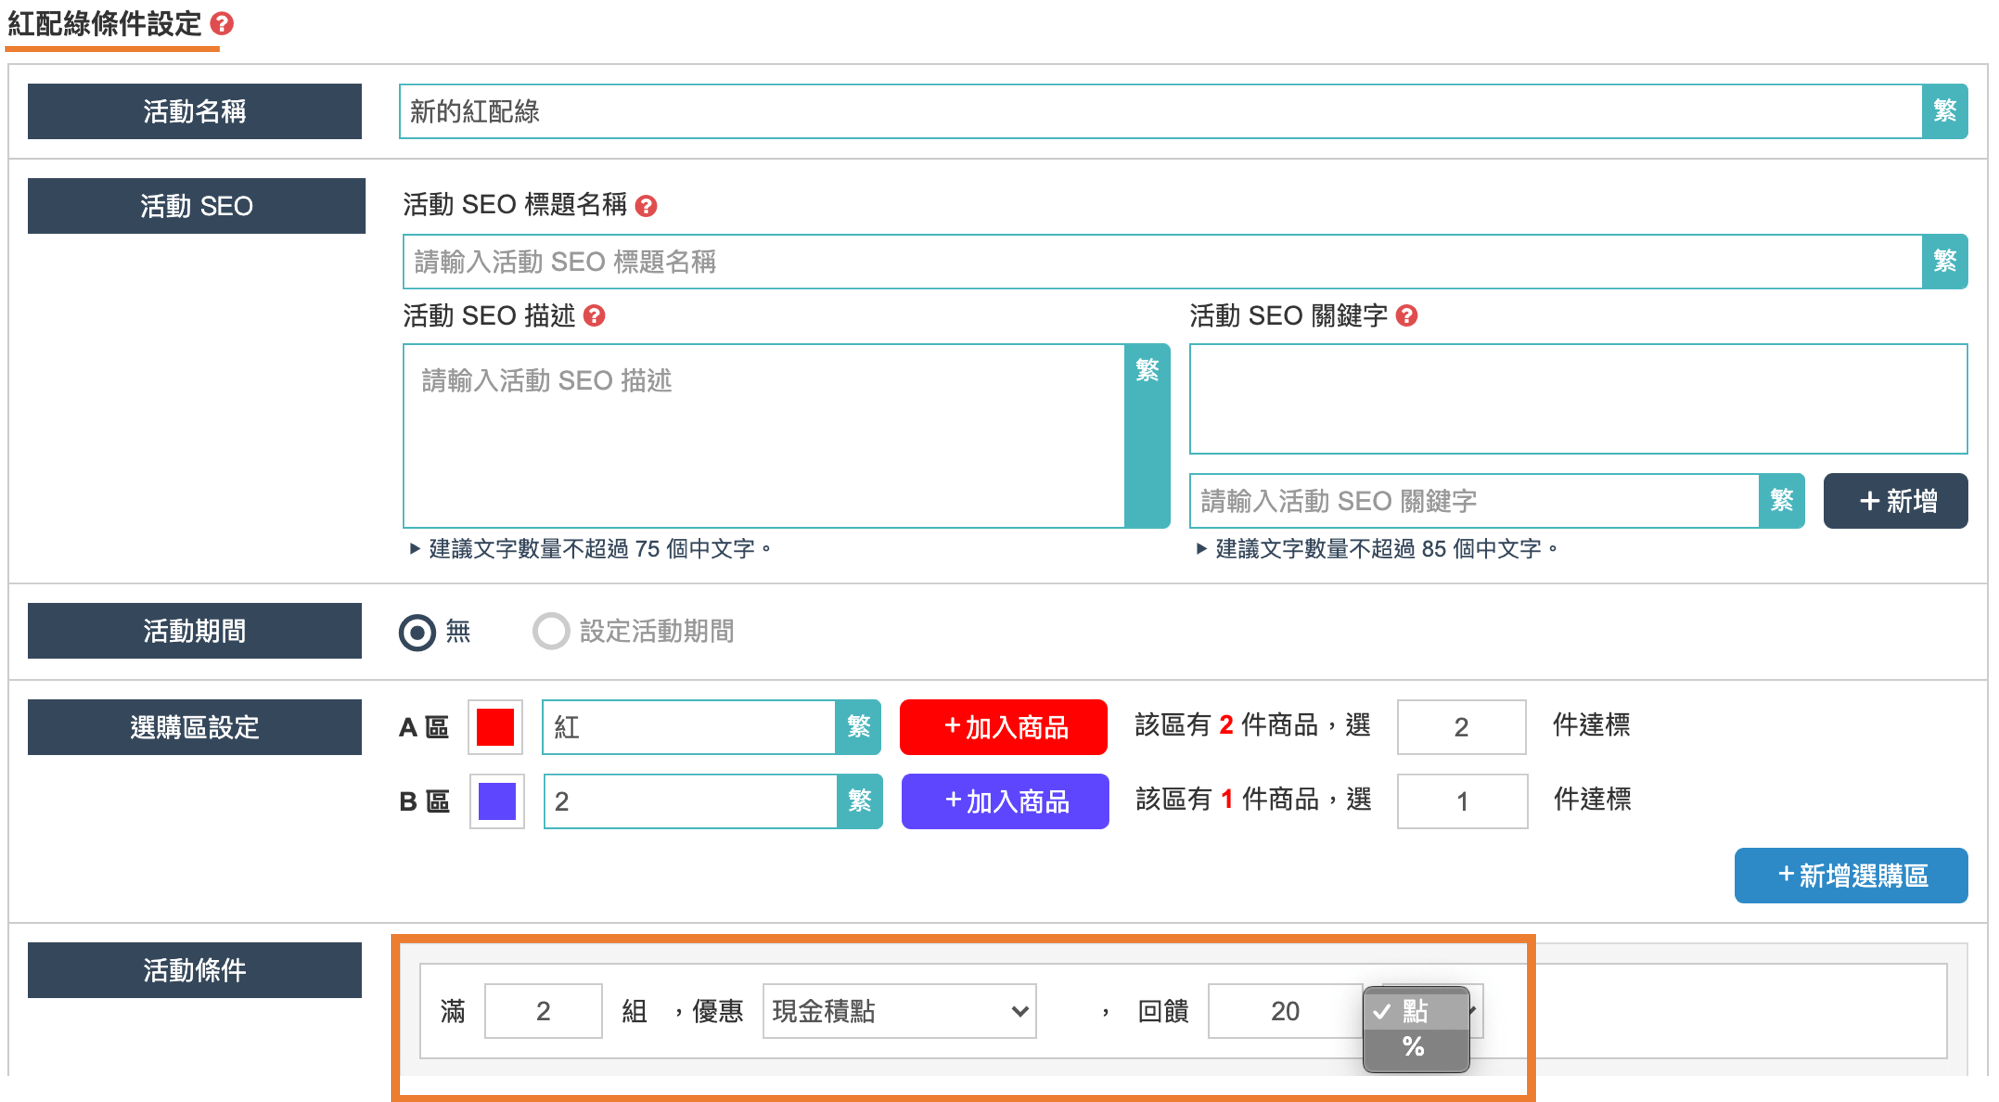Open the 現金積點 discount type dropdown
The image size is (1999, 1102).
click(899, 1011)
